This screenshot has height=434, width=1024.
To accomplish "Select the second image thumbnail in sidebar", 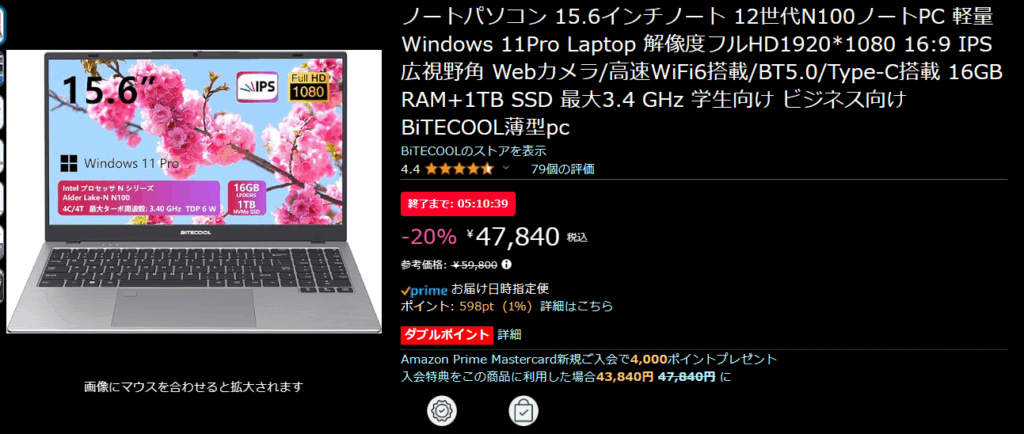I will click(x=2, y=70).
